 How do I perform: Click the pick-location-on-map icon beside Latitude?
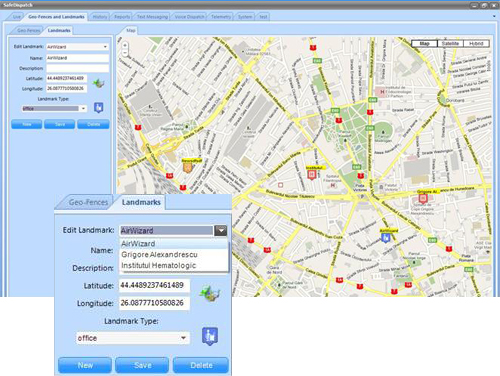(98, 83)
